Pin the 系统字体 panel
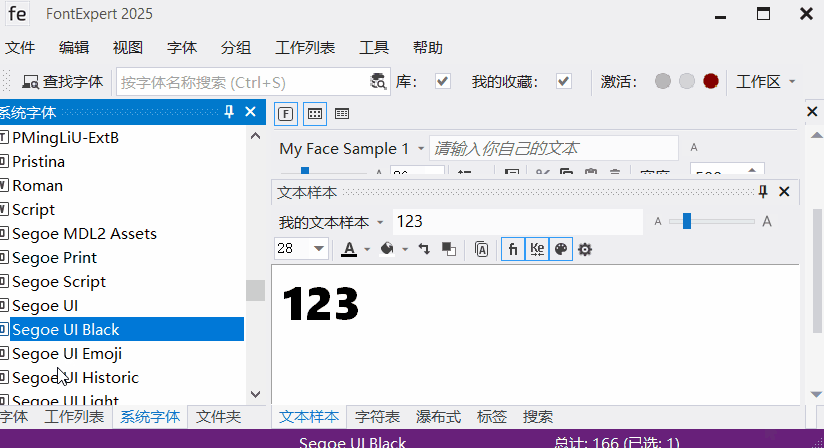Screen dimensions: 825x448 (x=229, y=112)
